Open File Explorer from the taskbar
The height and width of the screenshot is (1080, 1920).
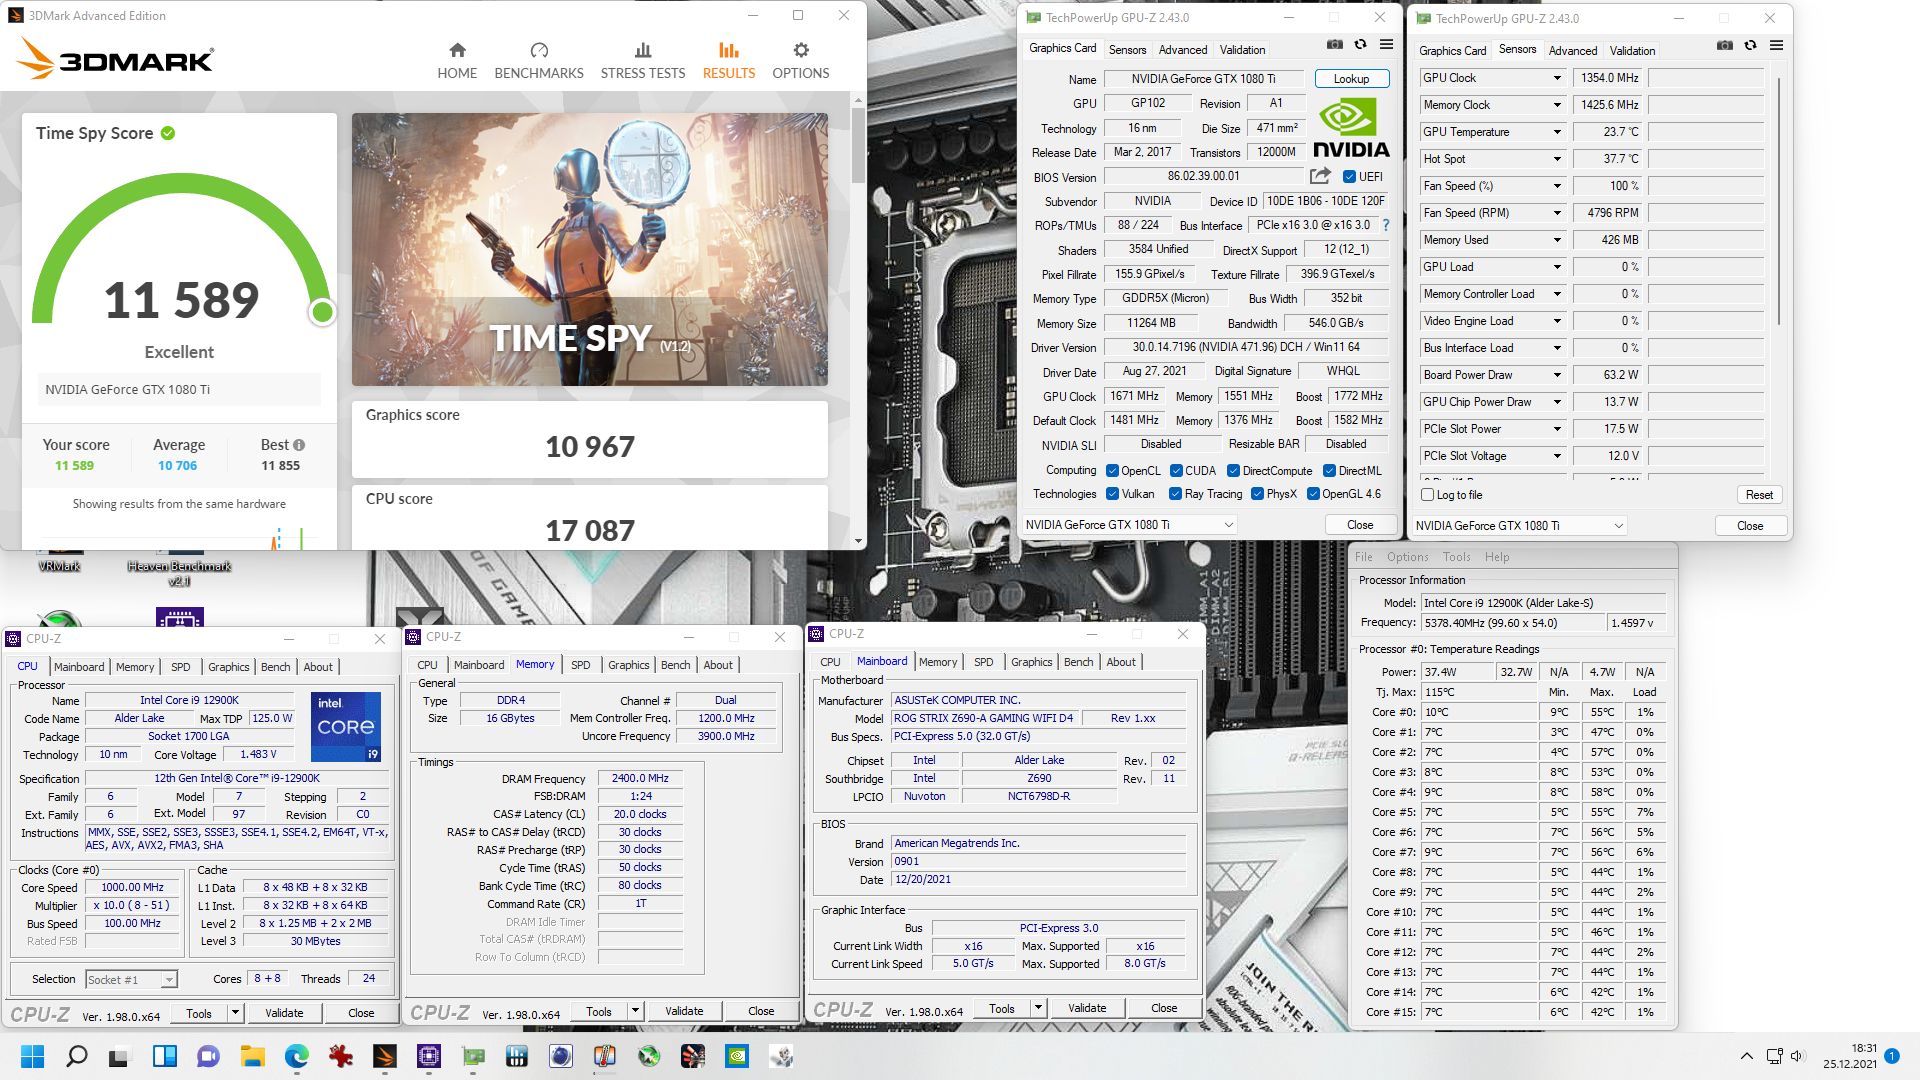click(252, 1056)
